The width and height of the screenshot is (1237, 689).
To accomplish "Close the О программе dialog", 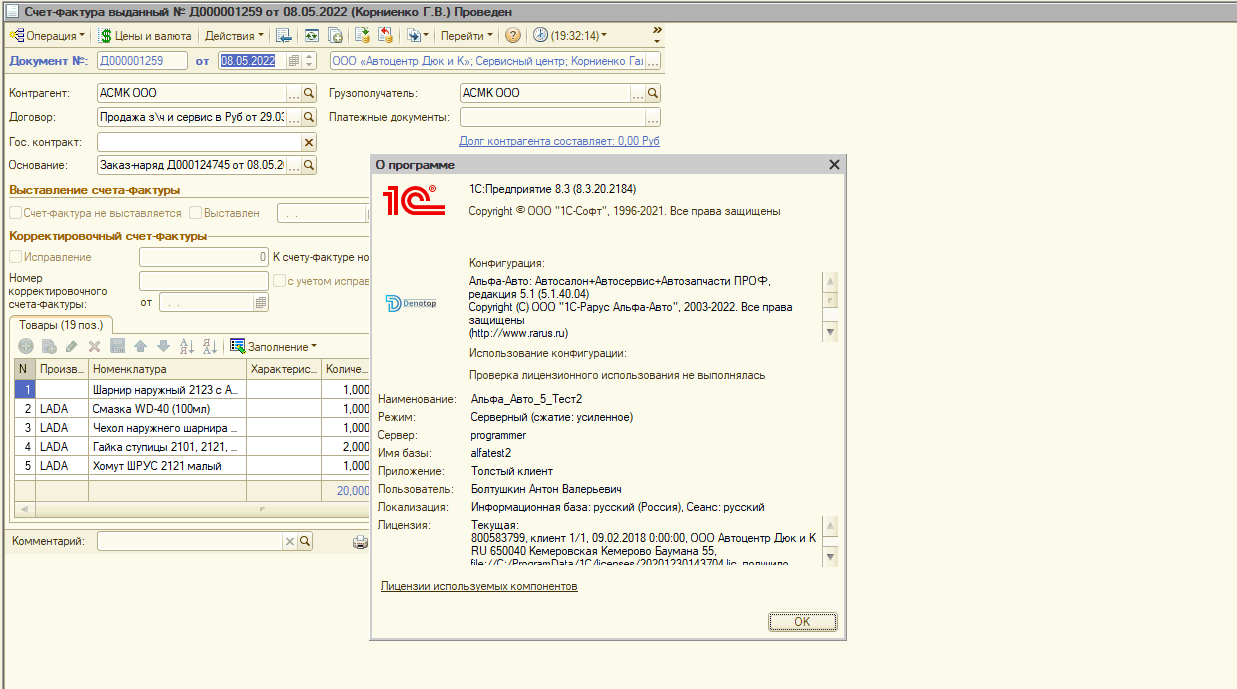I will [835, 164].
